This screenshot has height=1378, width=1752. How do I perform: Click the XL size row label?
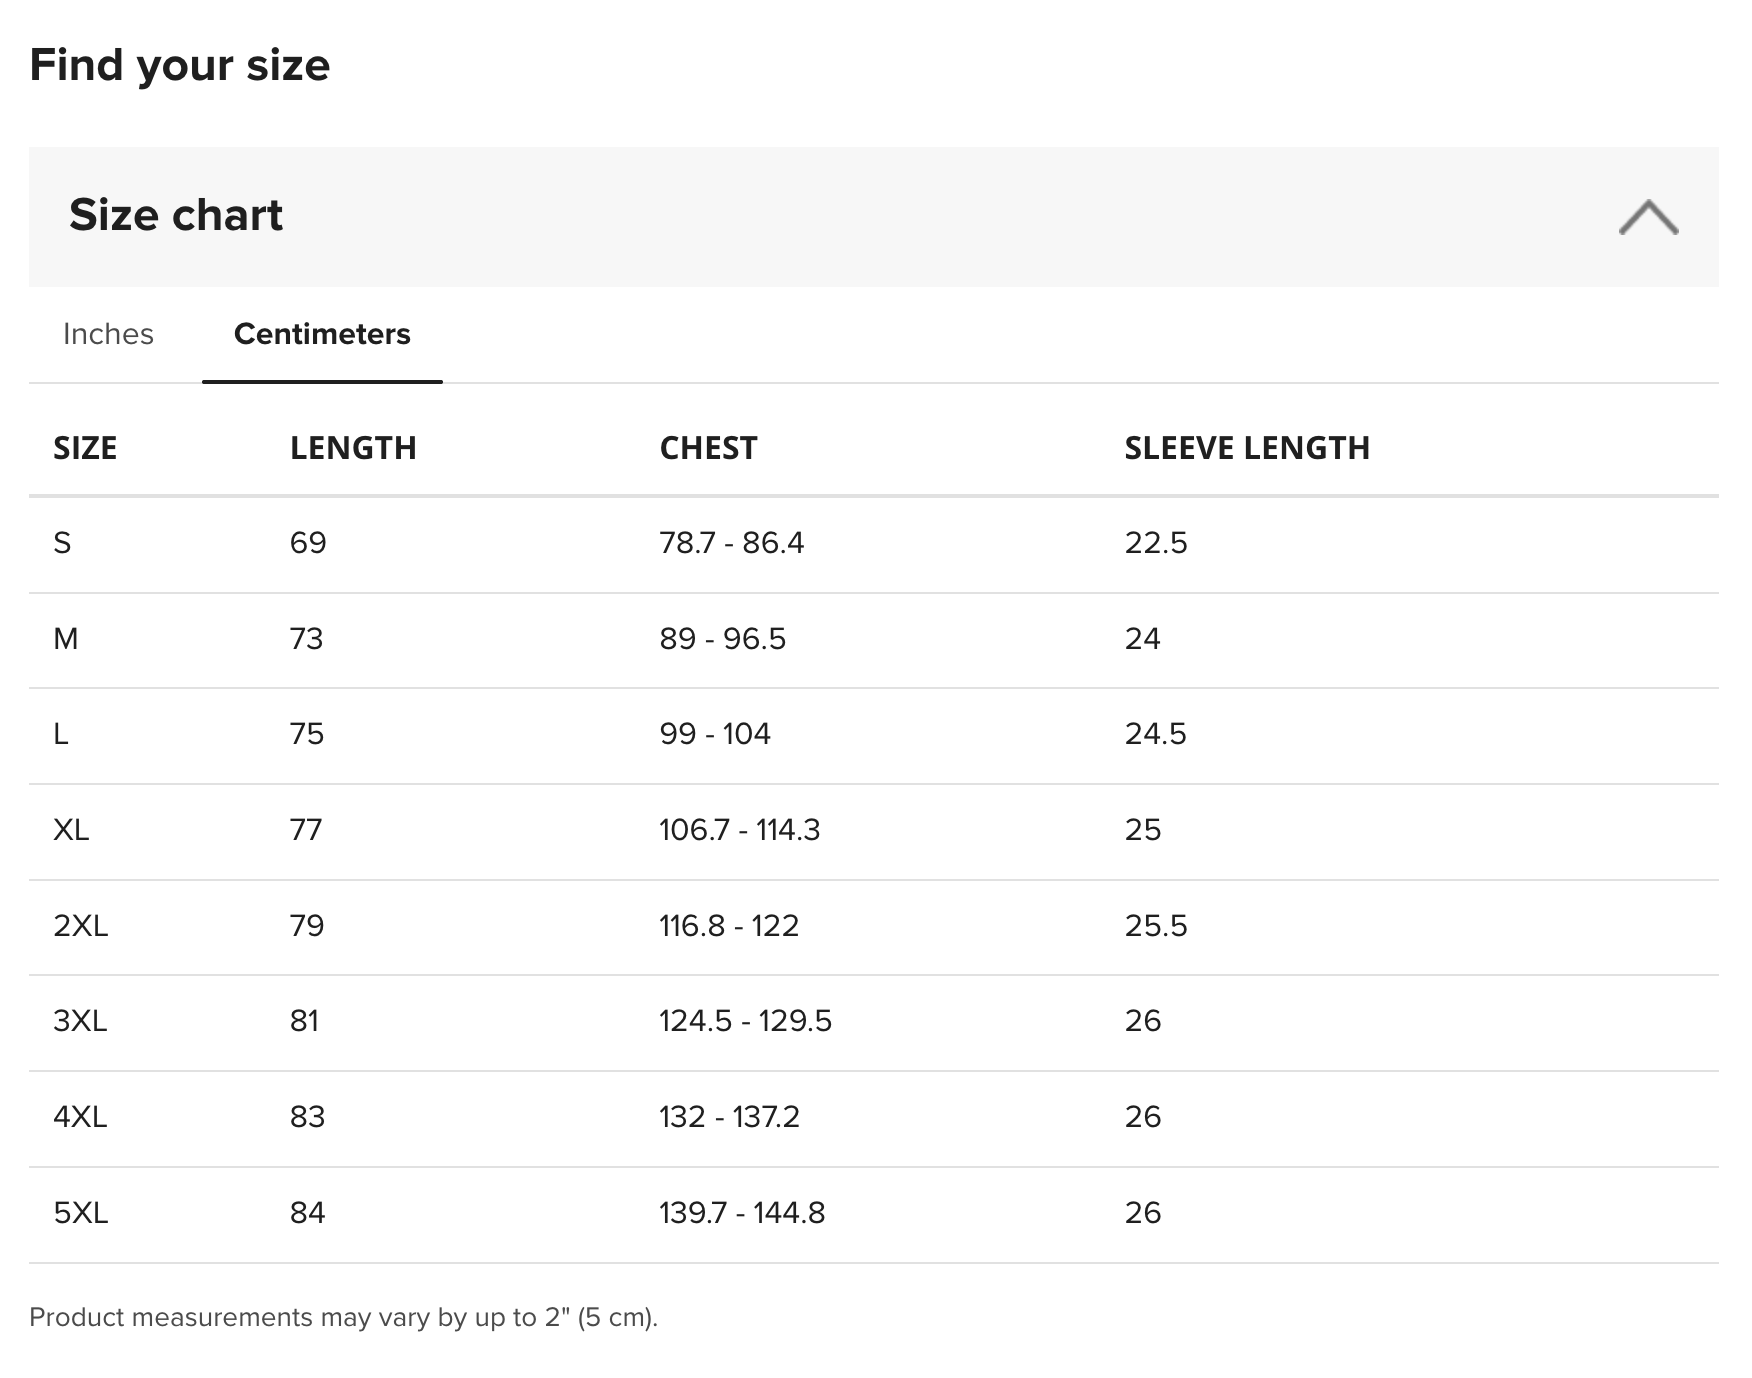pos(71,830)
